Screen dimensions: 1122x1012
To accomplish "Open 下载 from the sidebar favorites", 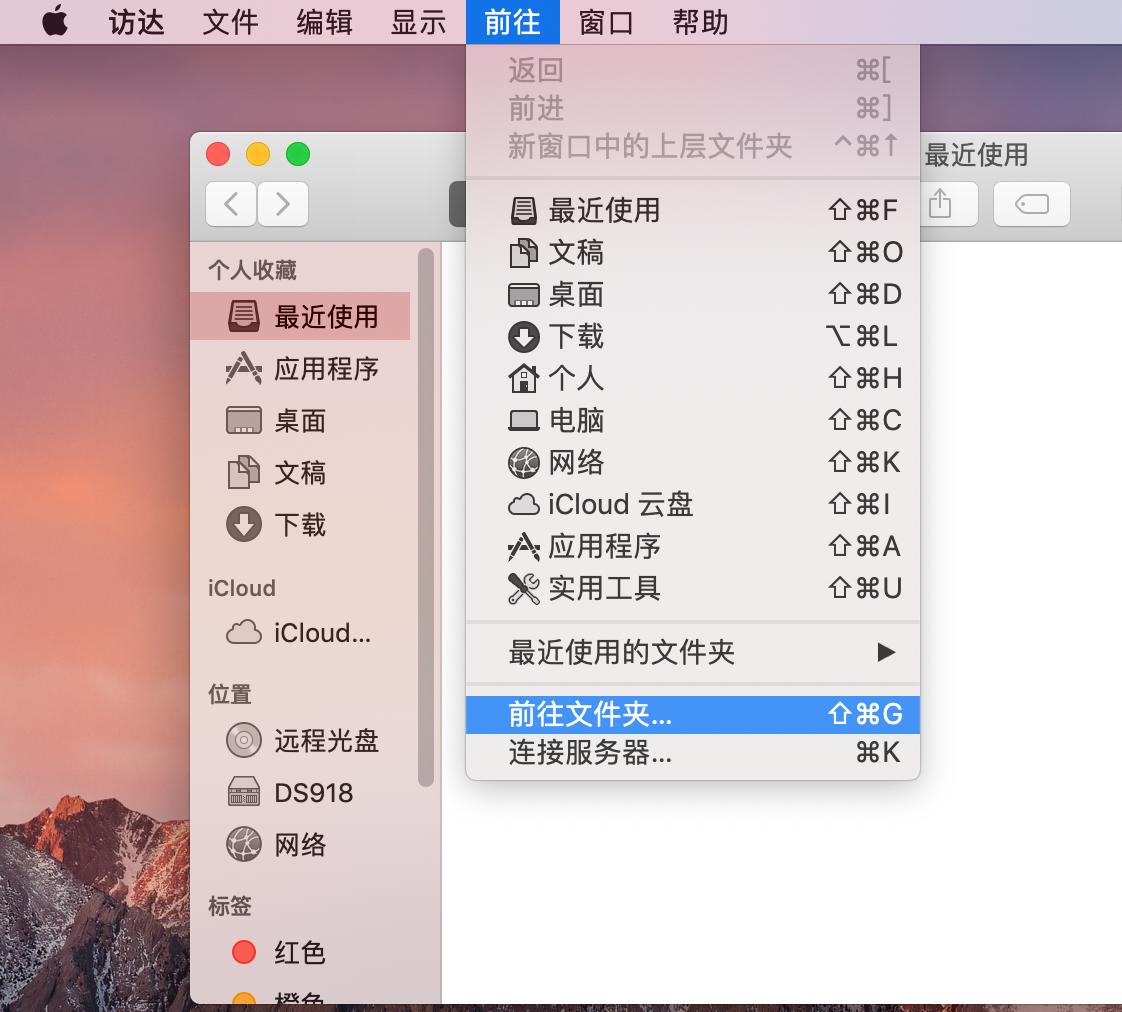I will (297, 524).
